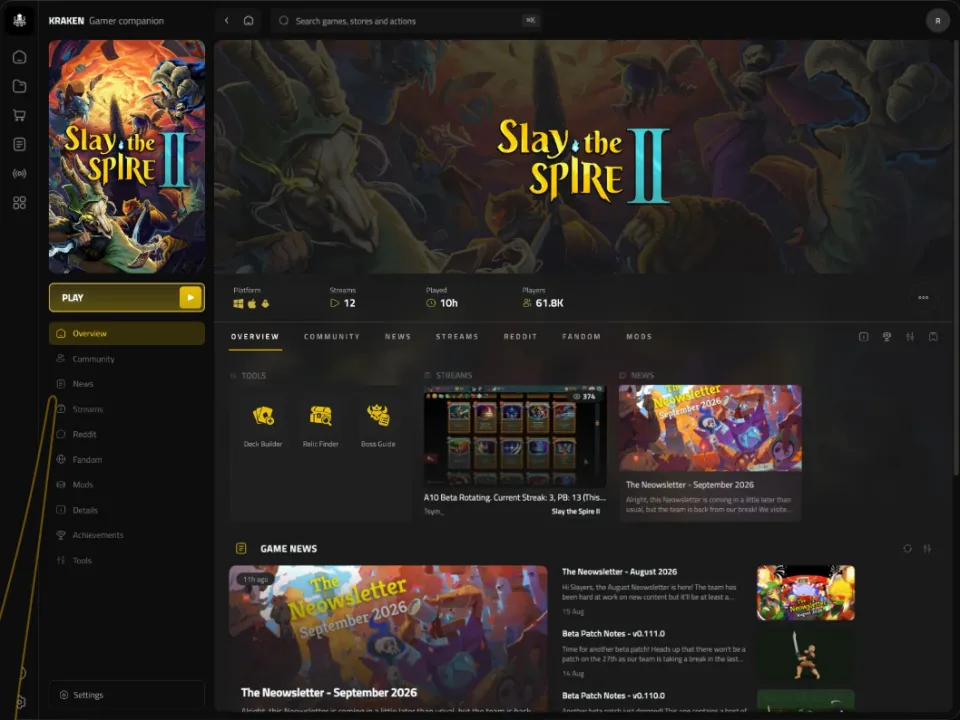Click the Streams count stat
Image resolution: width=960 pixels, height=720 pixels.
click(343, 298)
